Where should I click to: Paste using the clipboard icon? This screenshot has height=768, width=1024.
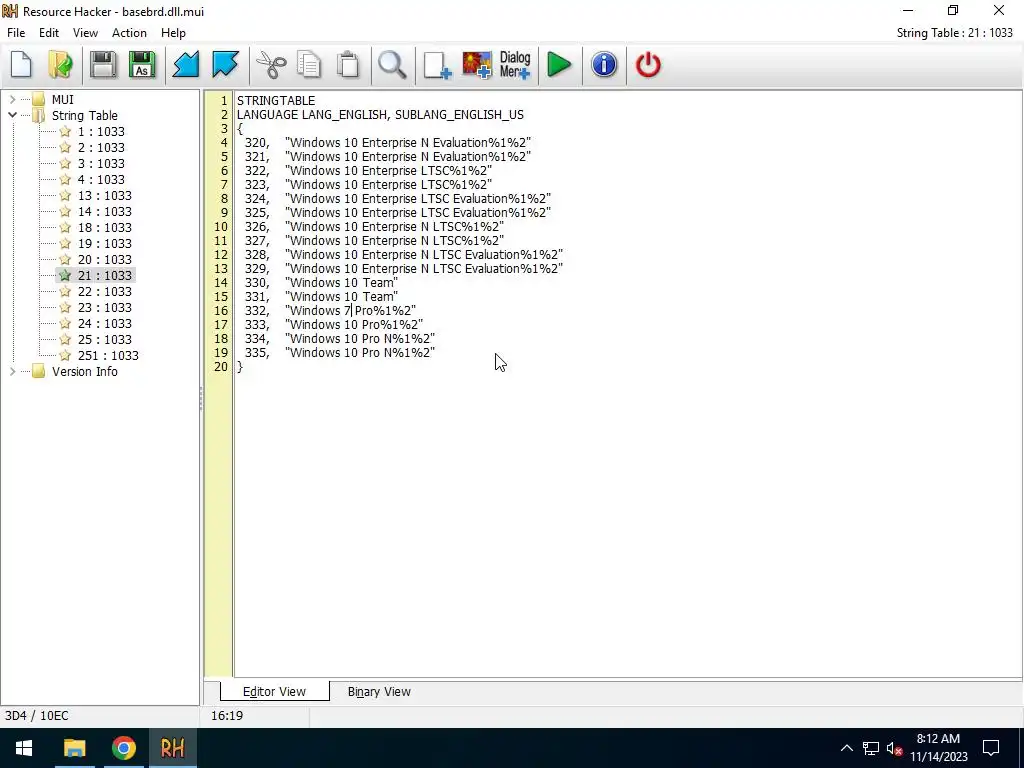pos(348,65)
